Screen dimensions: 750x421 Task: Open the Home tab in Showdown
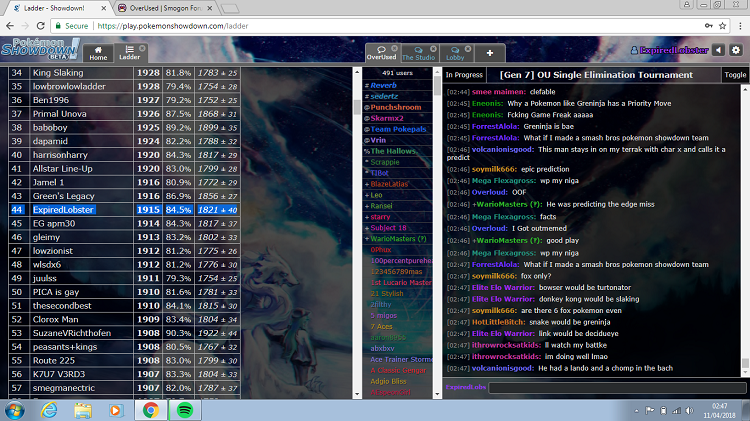pyautogui.click(x=97, y=53)
